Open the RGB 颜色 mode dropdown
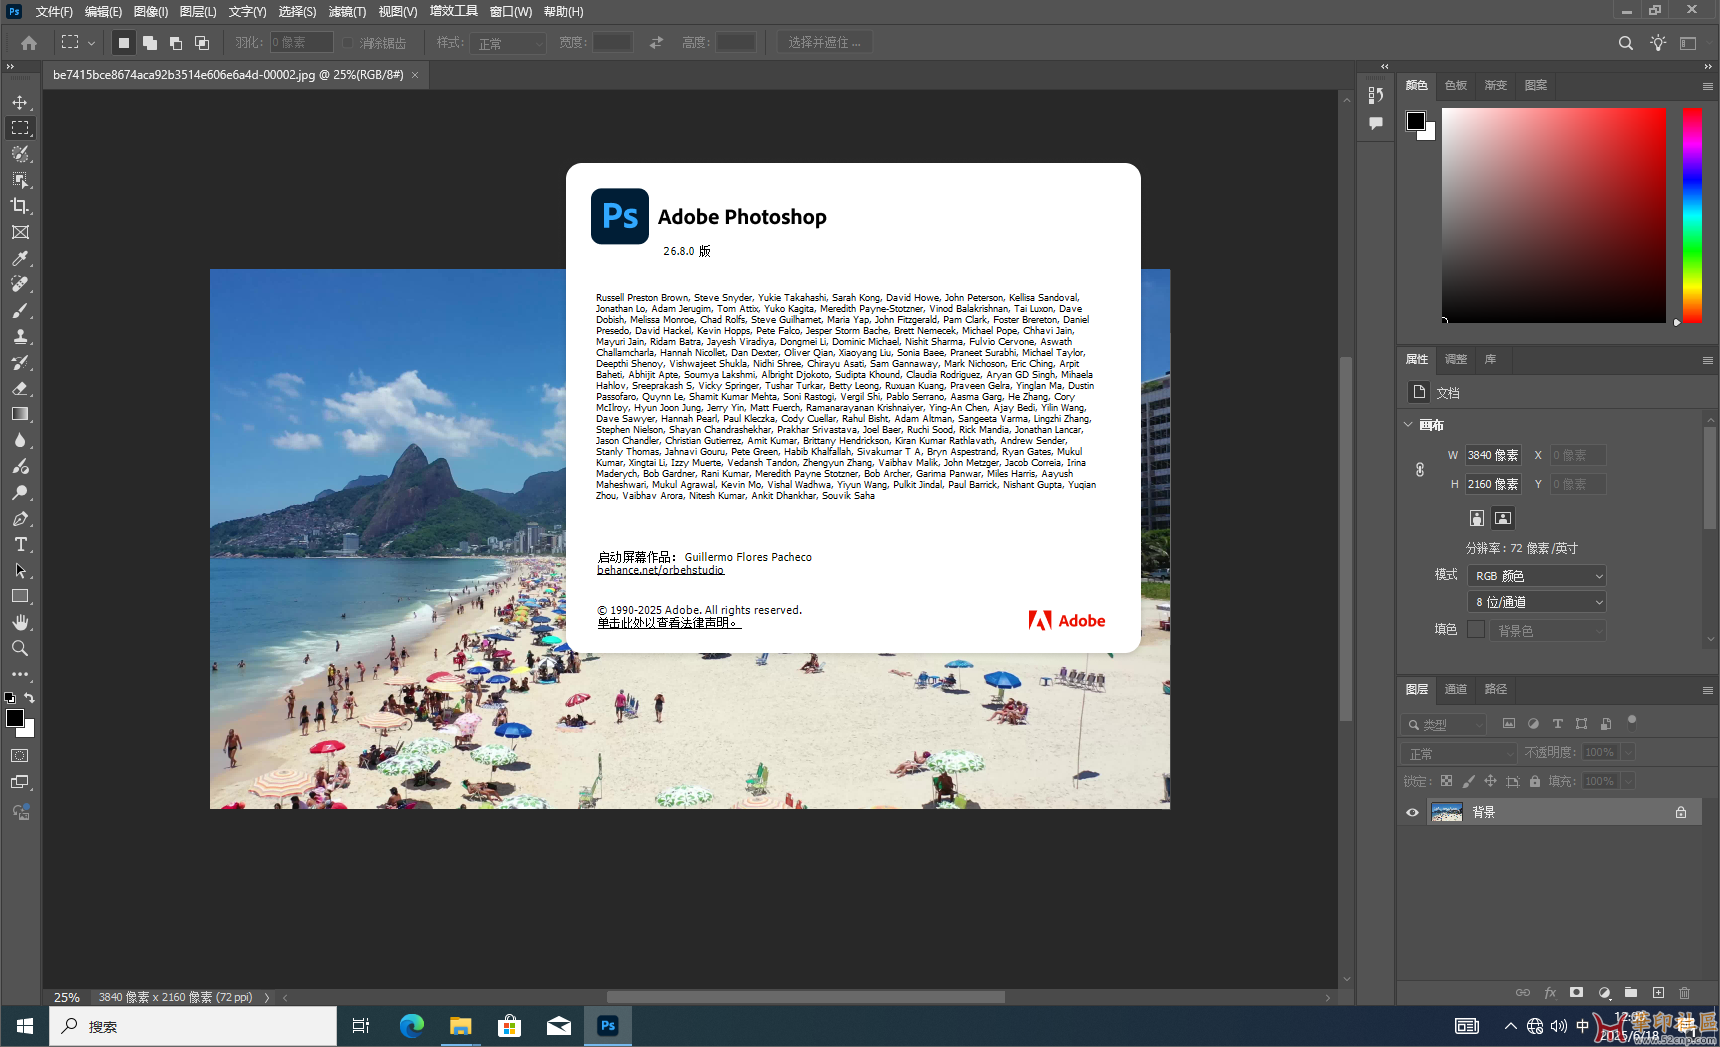Image resolution: width=1720 pixels, height=1047 pixels. (x=1537, y=576)
